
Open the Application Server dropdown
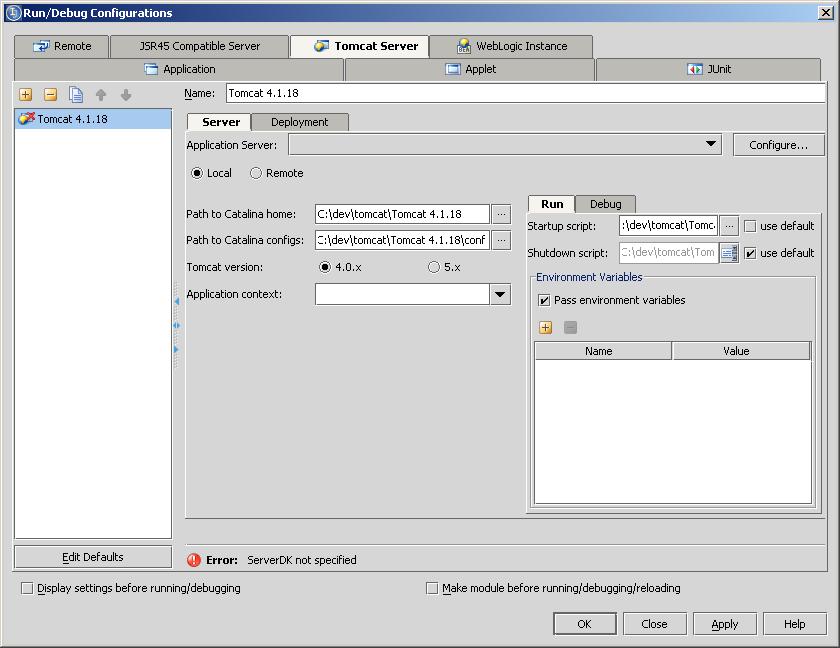click(711, 145)
